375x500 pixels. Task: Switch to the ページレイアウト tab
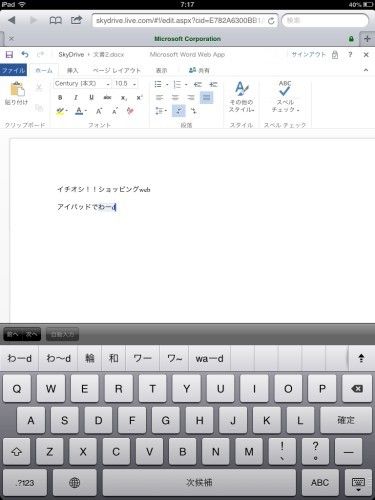click(x=116, y=70)
